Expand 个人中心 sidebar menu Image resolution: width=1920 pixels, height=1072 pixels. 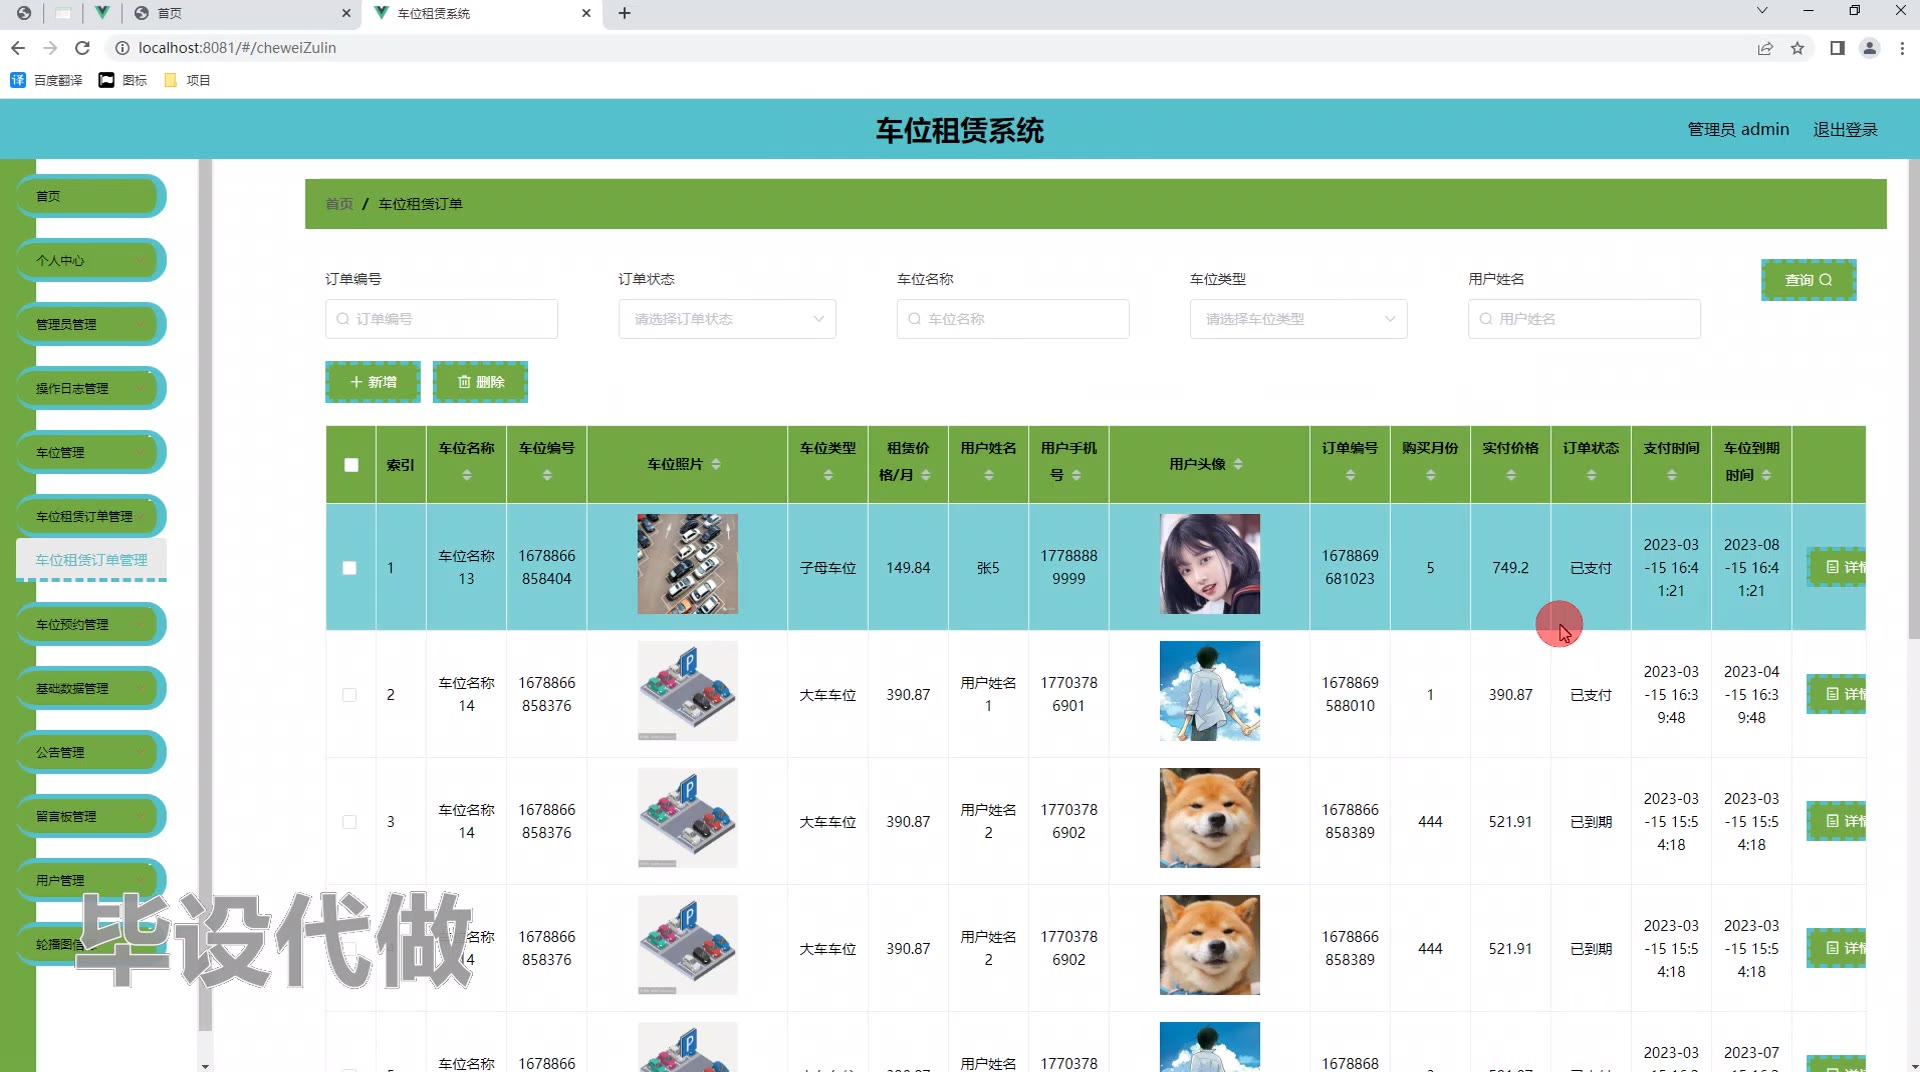(x=91, y=260)
